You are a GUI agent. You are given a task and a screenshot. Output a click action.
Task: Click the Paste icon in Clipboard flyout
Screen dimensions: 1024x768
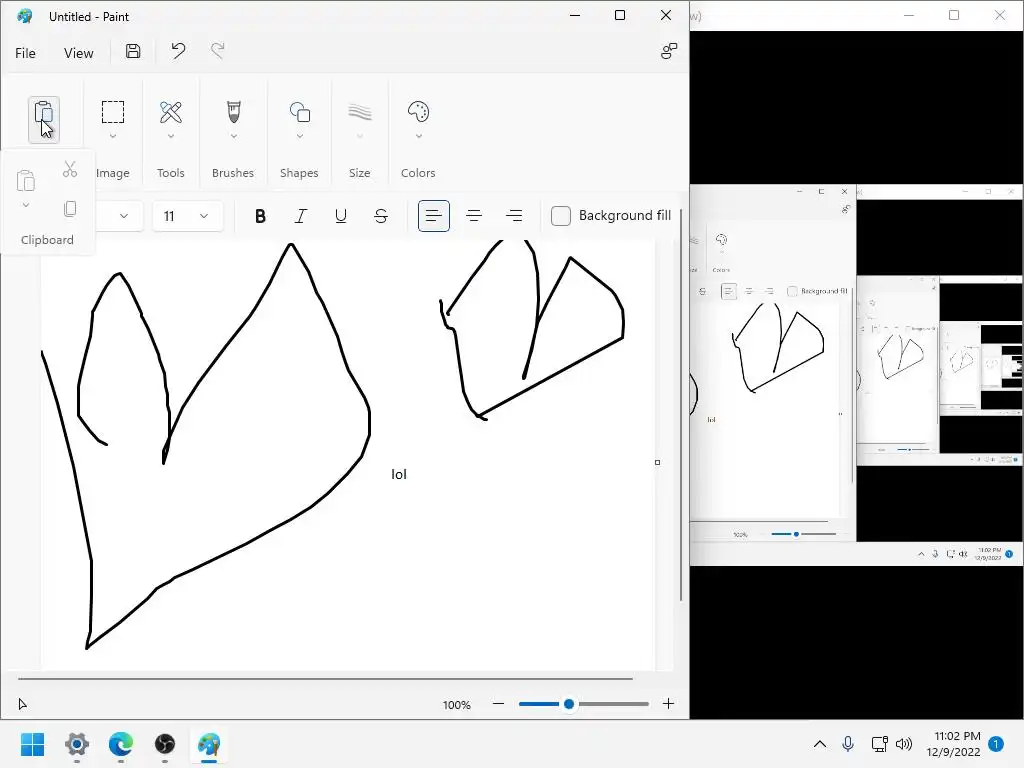(x=25, y=180)
